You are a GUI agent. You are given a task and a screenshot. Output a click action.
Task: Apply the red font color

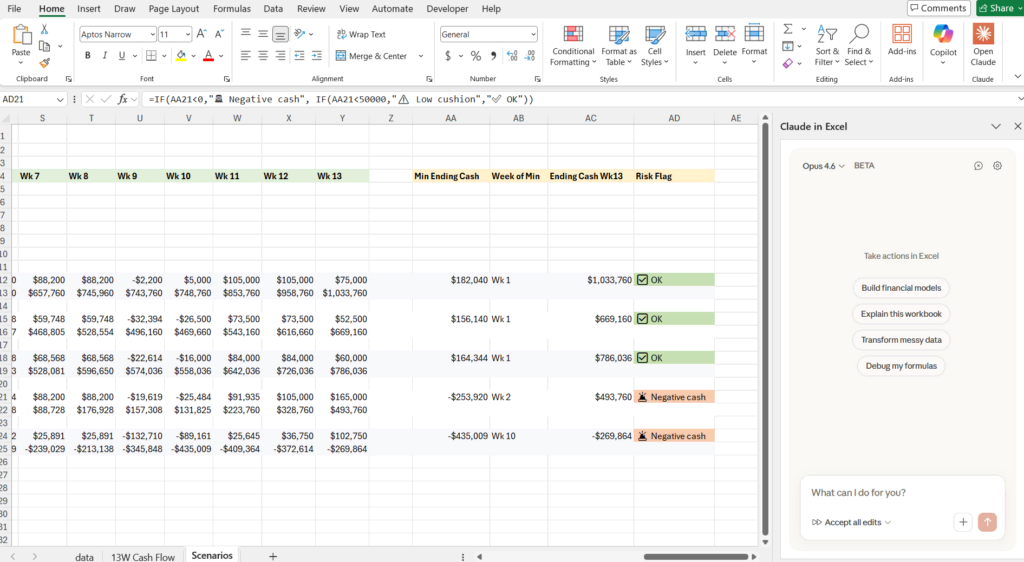click(x=208, y=56)
